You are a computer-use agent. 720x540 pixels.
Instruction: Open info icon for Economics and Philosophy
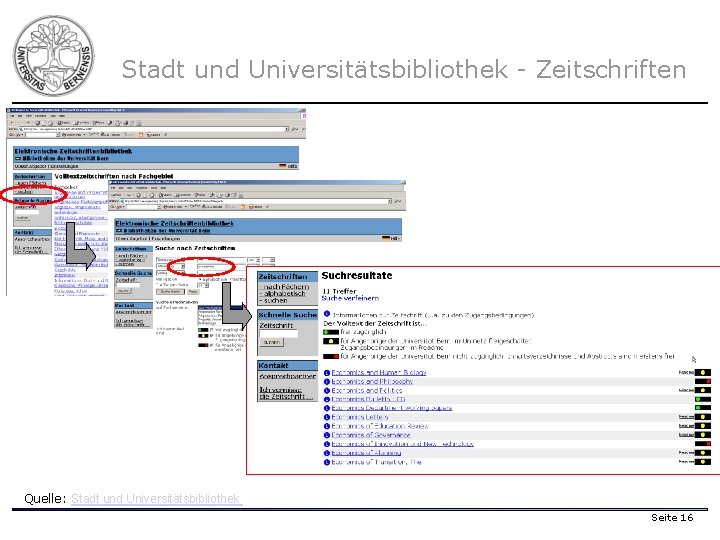pyautogui.click(x=327, y=382)
